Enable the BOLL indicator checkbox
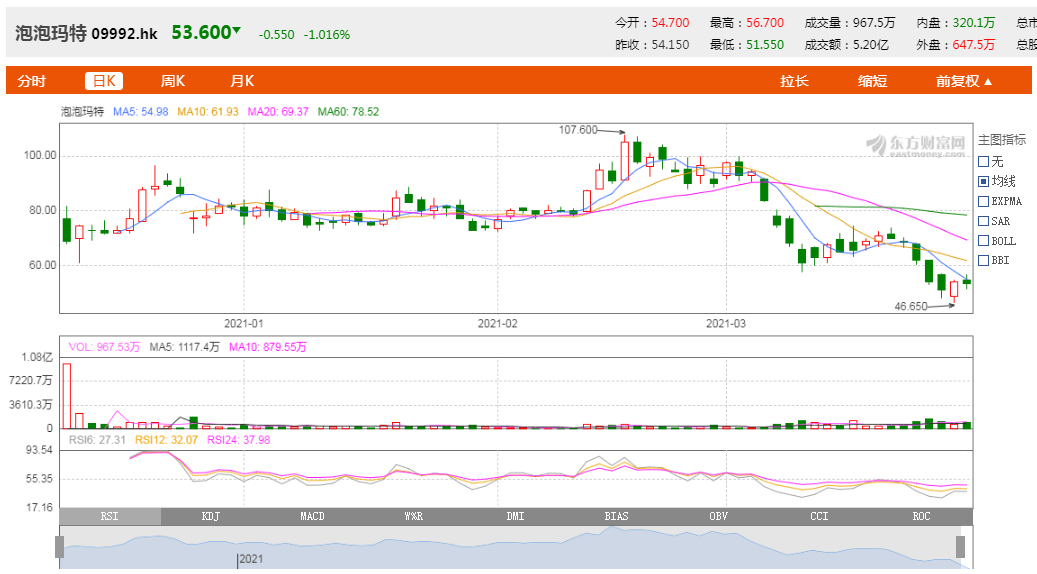The height and width of the screenshot is (574, 1037). click(983, 241)
